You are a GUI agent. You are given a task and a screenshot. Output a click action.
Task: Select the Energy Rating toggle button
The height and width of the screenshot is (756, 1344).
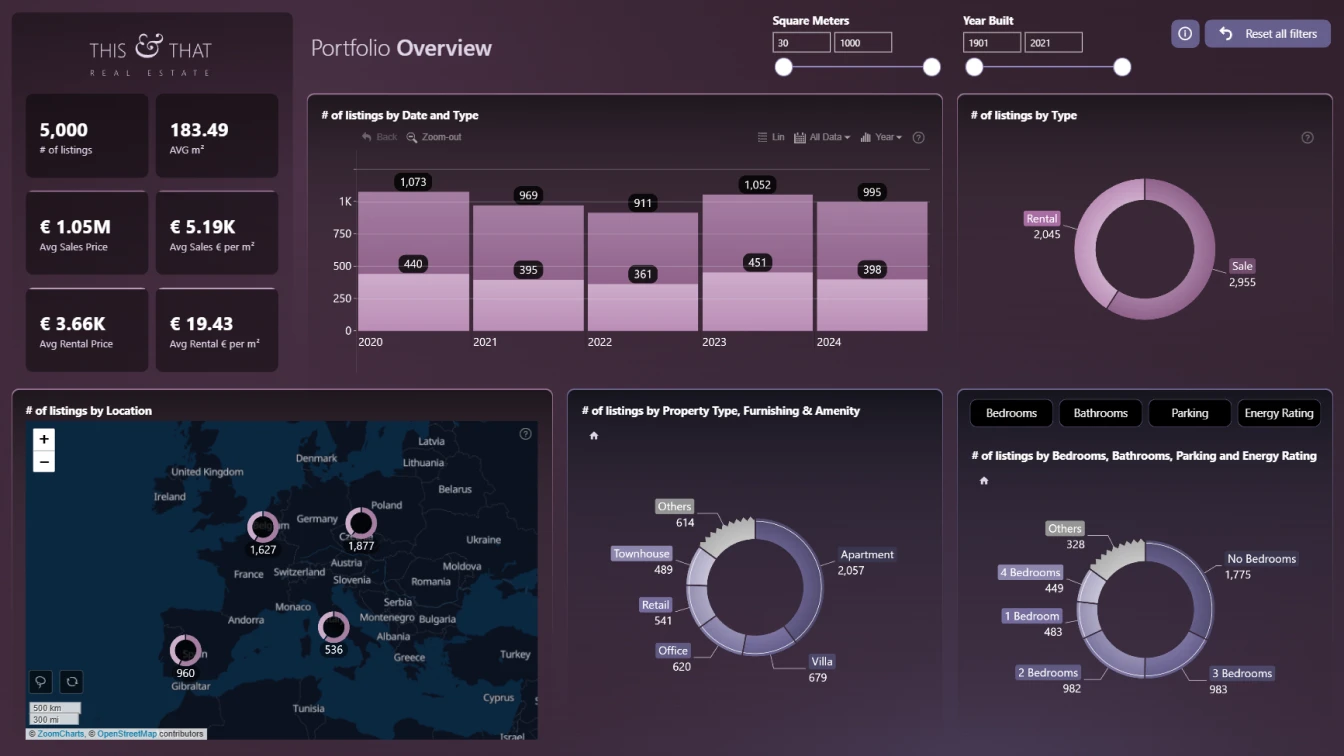(1278, 413)
